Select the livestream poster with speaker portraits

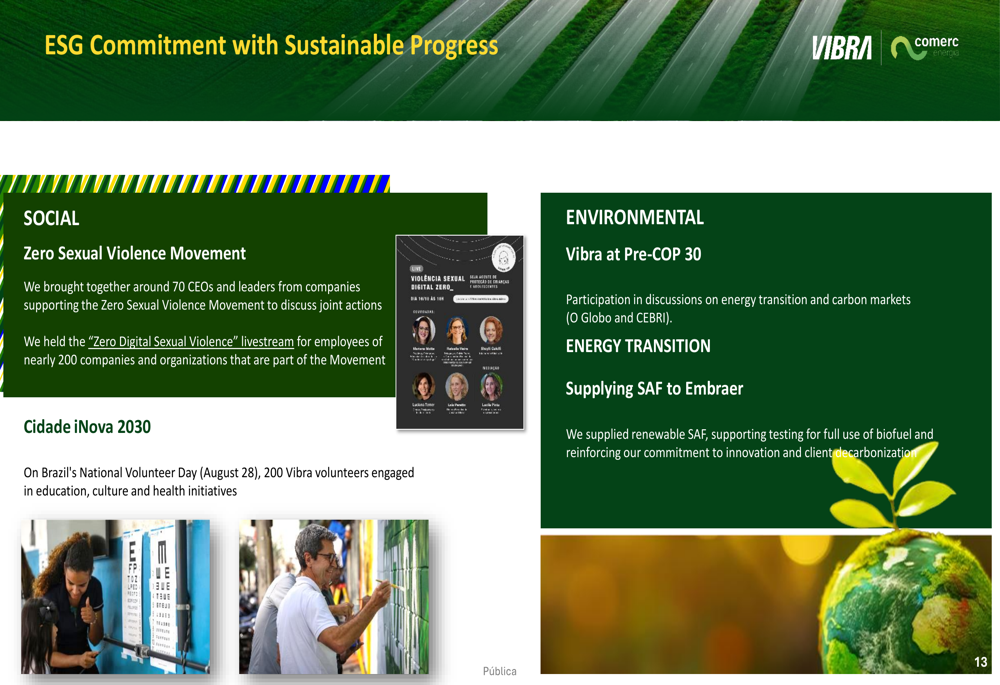point(460,332)
